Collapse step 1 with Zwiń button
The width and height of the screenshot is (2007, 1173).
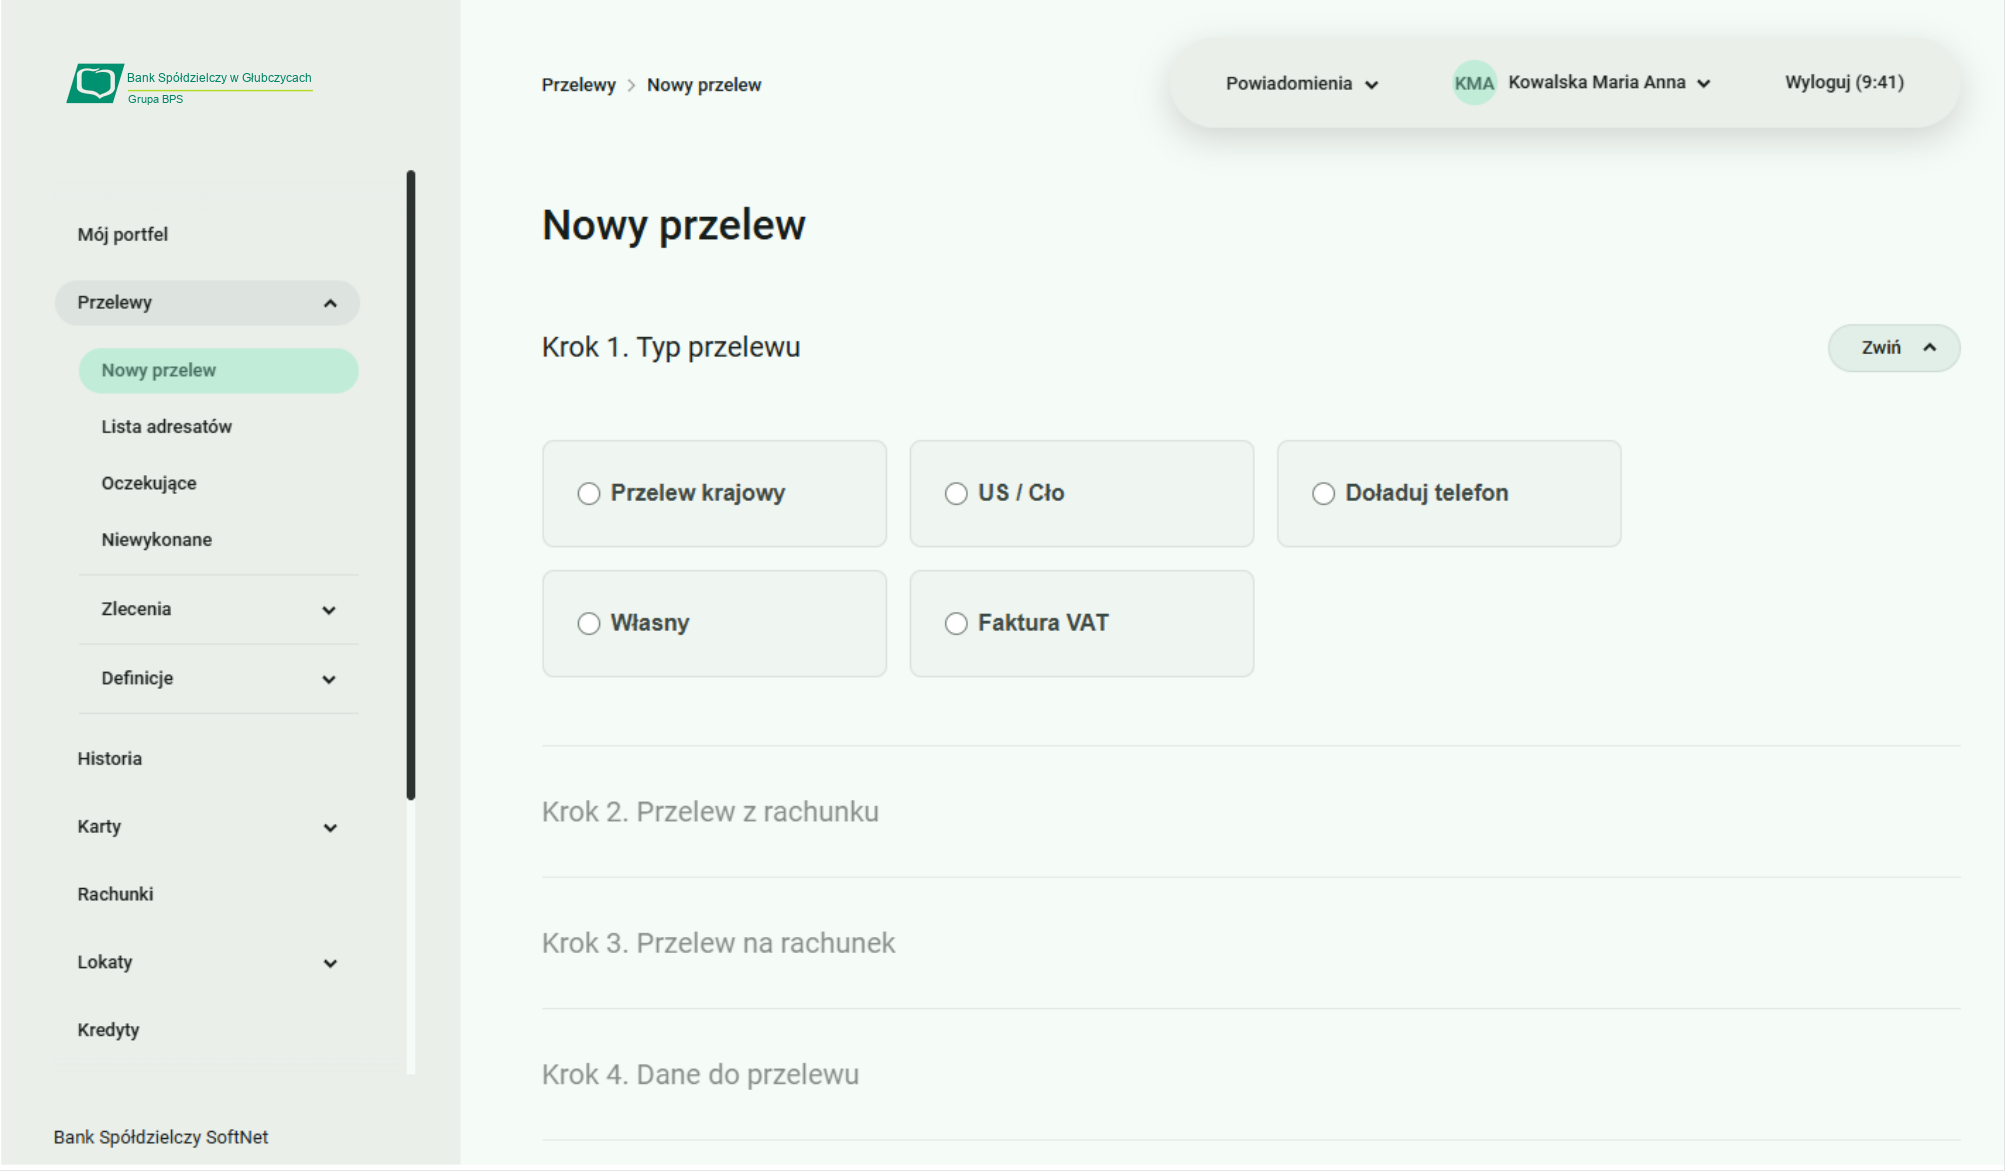click(1893, 348)
